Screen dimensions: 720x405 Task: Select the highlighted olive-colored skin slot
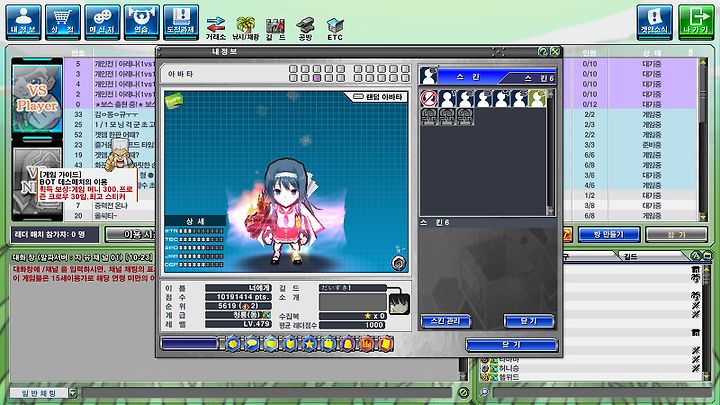(537, 98)
